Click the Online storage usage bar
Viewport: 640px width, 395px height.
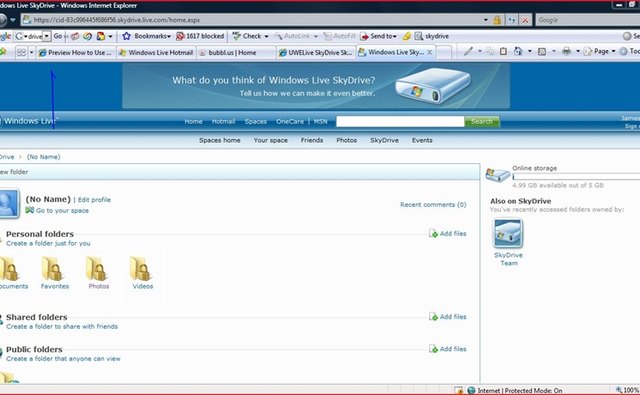coord(576,177)
